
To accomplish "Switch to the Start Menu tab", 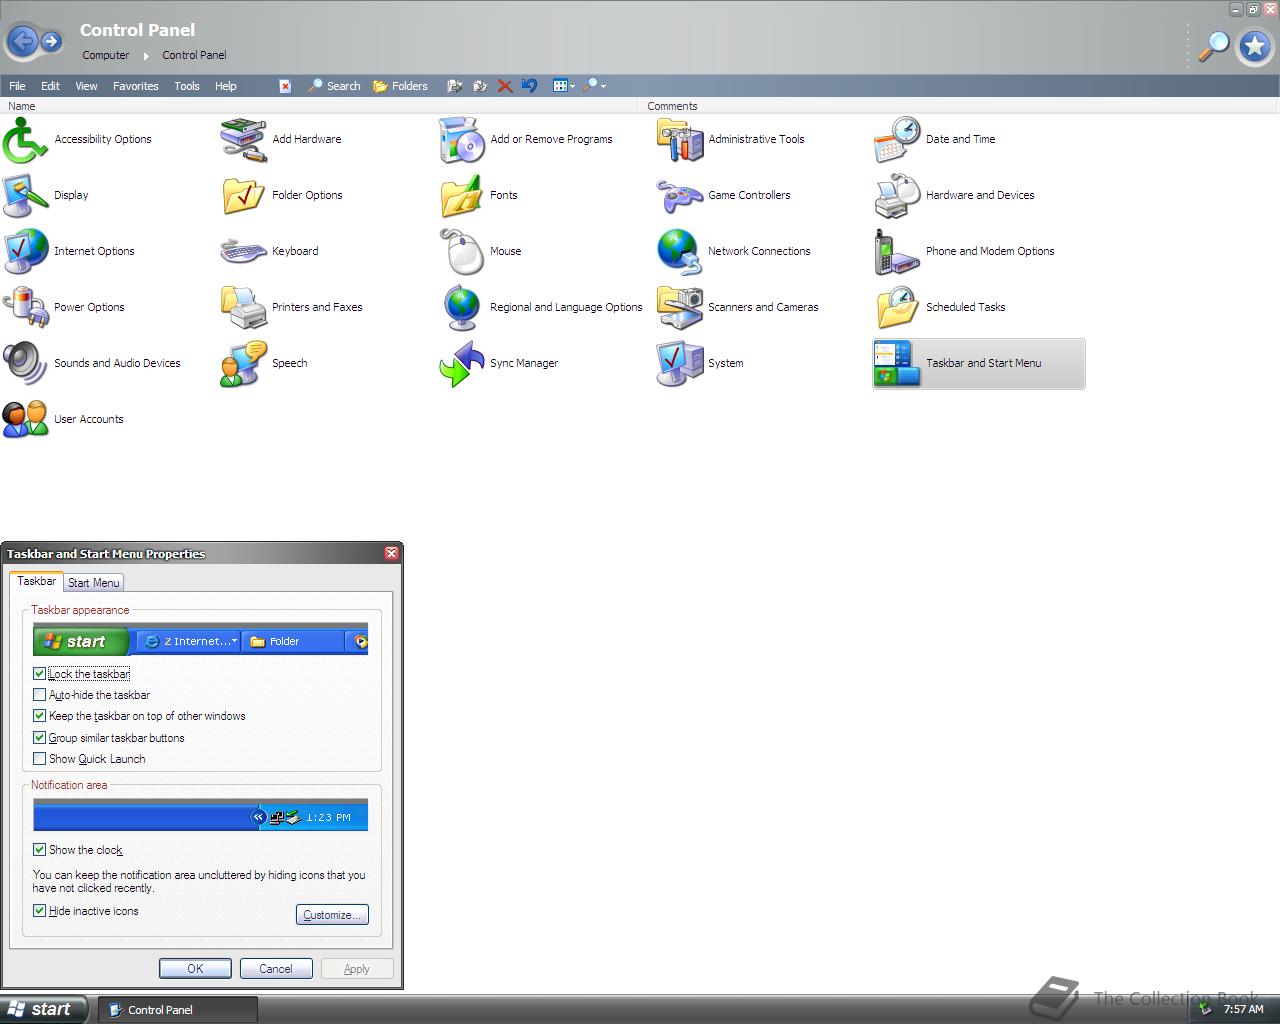I will click(94, 583).
